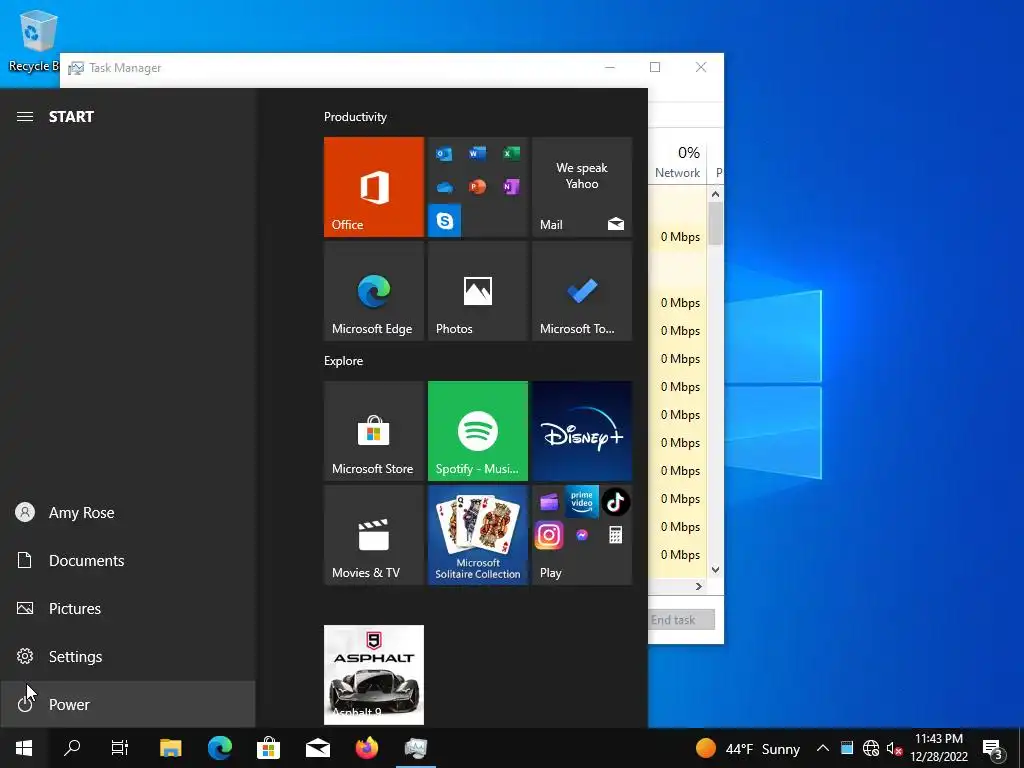The width and height of the screenshot is (1024, 768).
Task: Open TikTok in the Play folder
Action: click(615, 502)
